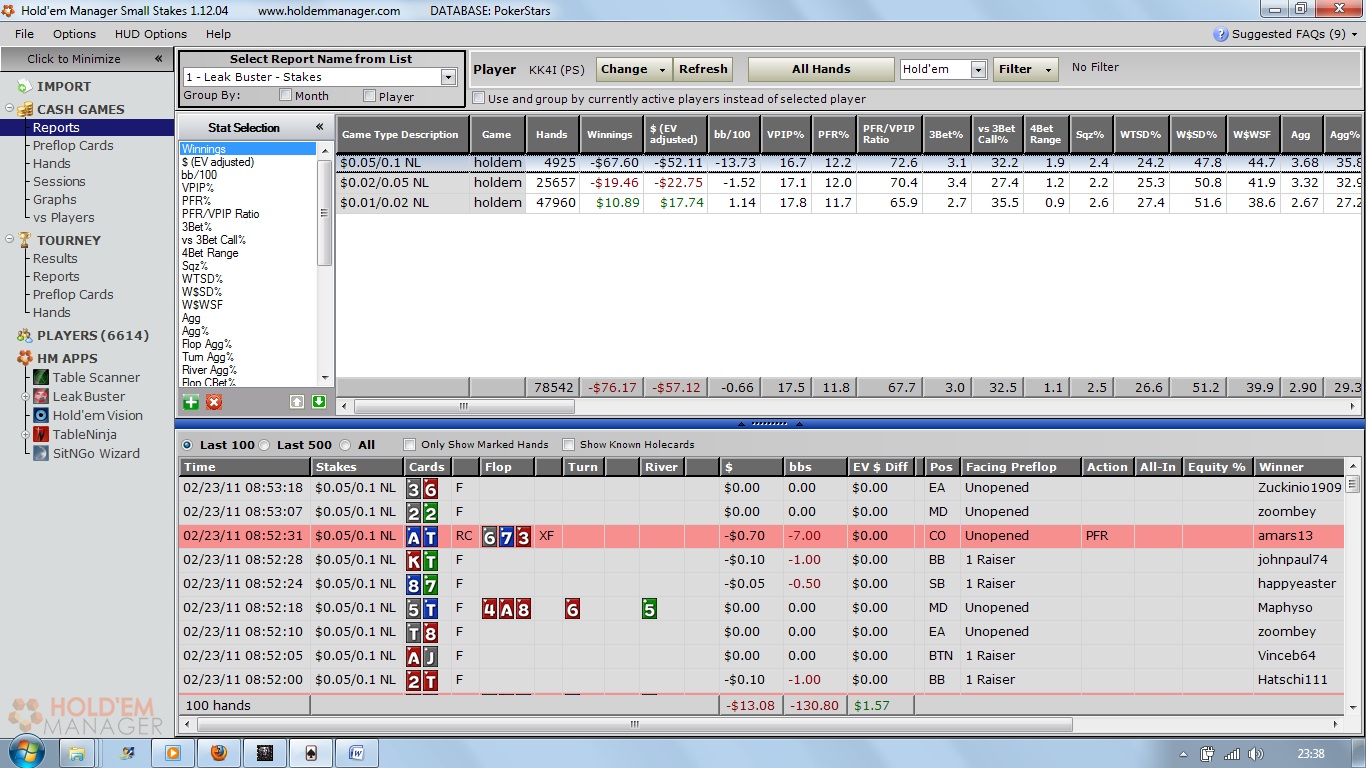
Task: Tick the Player group-by checkbox
Action: coord(369,96)
